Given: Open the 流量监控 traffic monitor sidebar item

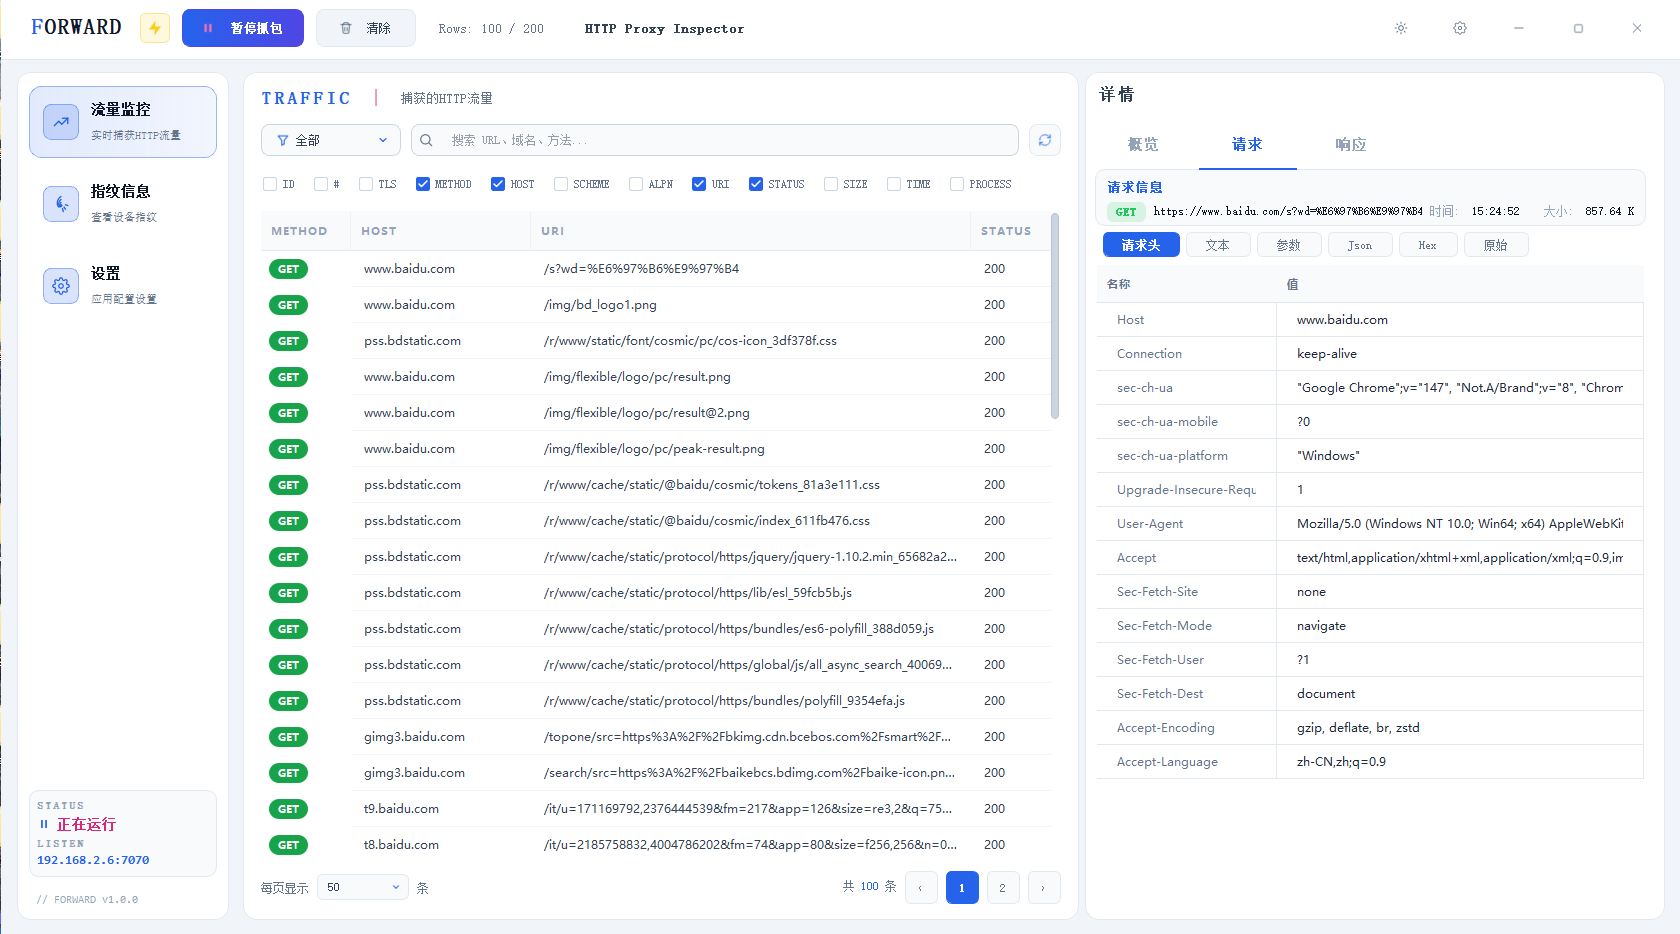Looking at the screenshot, I should pos(123,122).
